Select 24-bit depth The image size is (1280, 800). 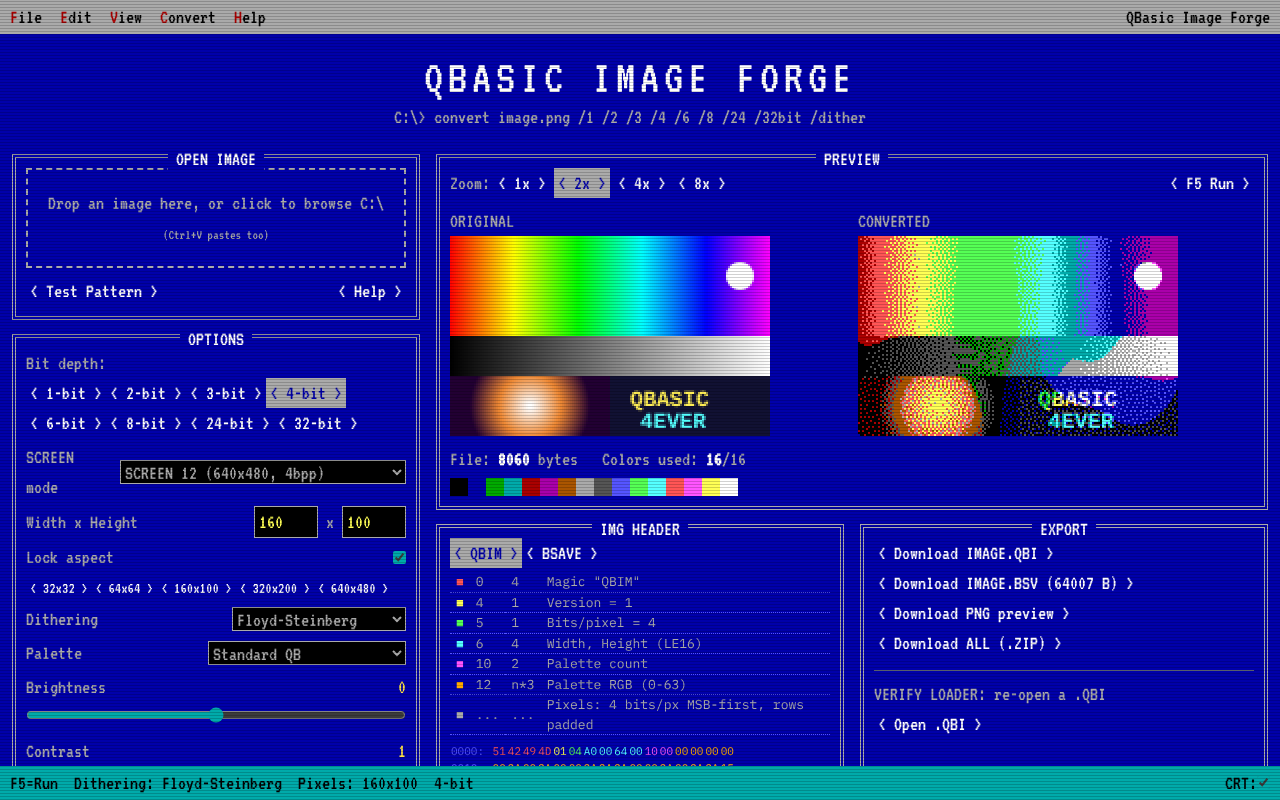(230, 423)
